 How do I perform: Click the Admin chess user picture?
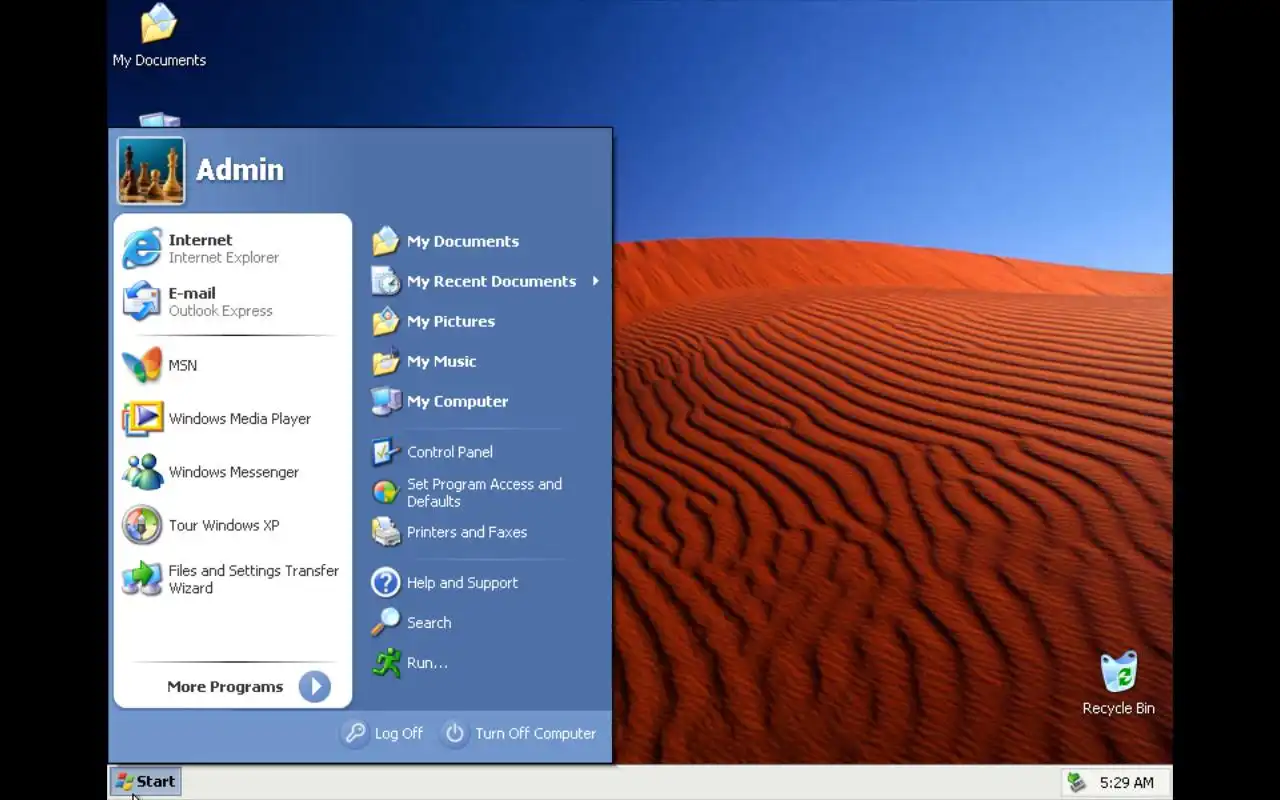tap(151, 170)
